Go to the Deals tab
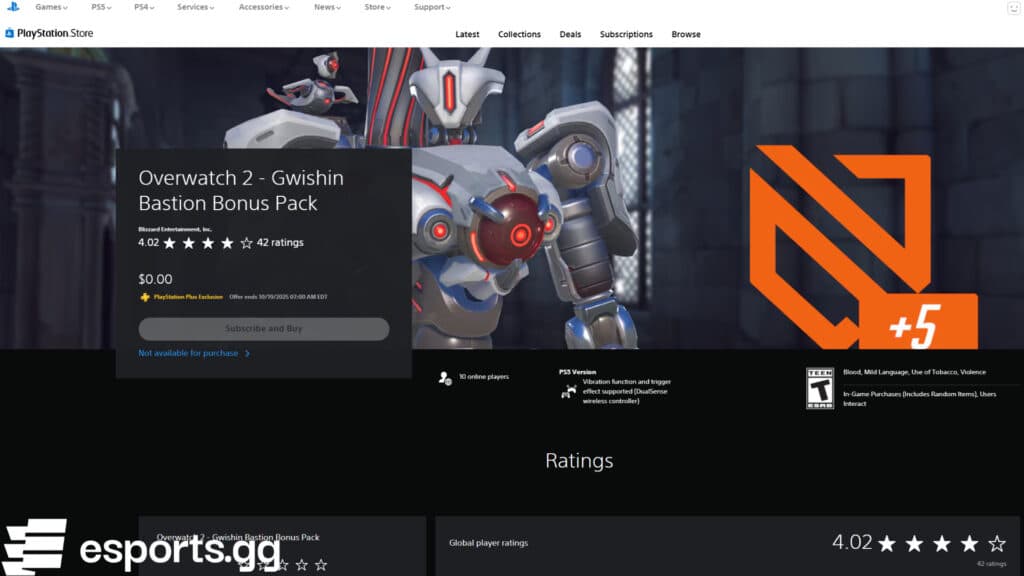Screen dimensions: 1024x576 [570, 34]
